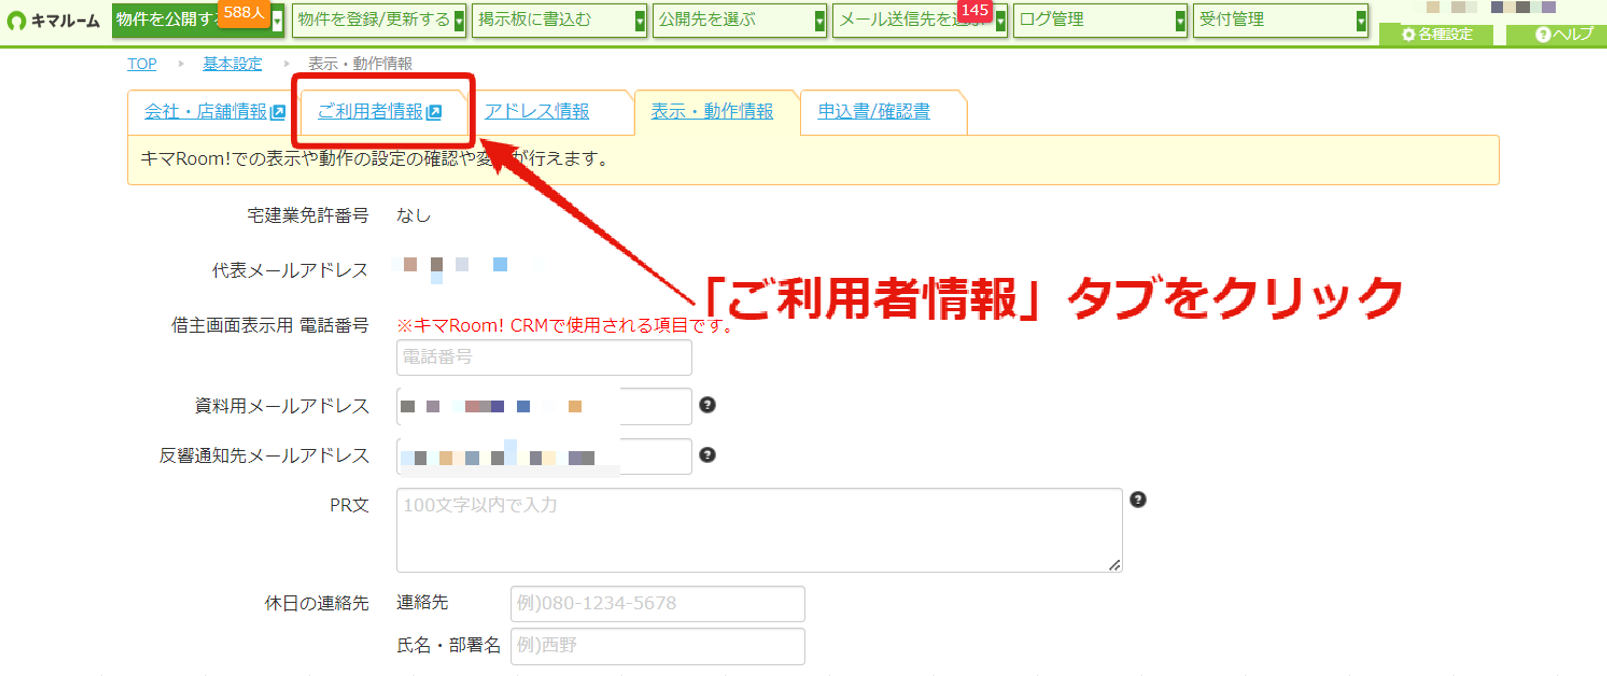Click the gear icon beside 各種設定

tap(1408, 34)
